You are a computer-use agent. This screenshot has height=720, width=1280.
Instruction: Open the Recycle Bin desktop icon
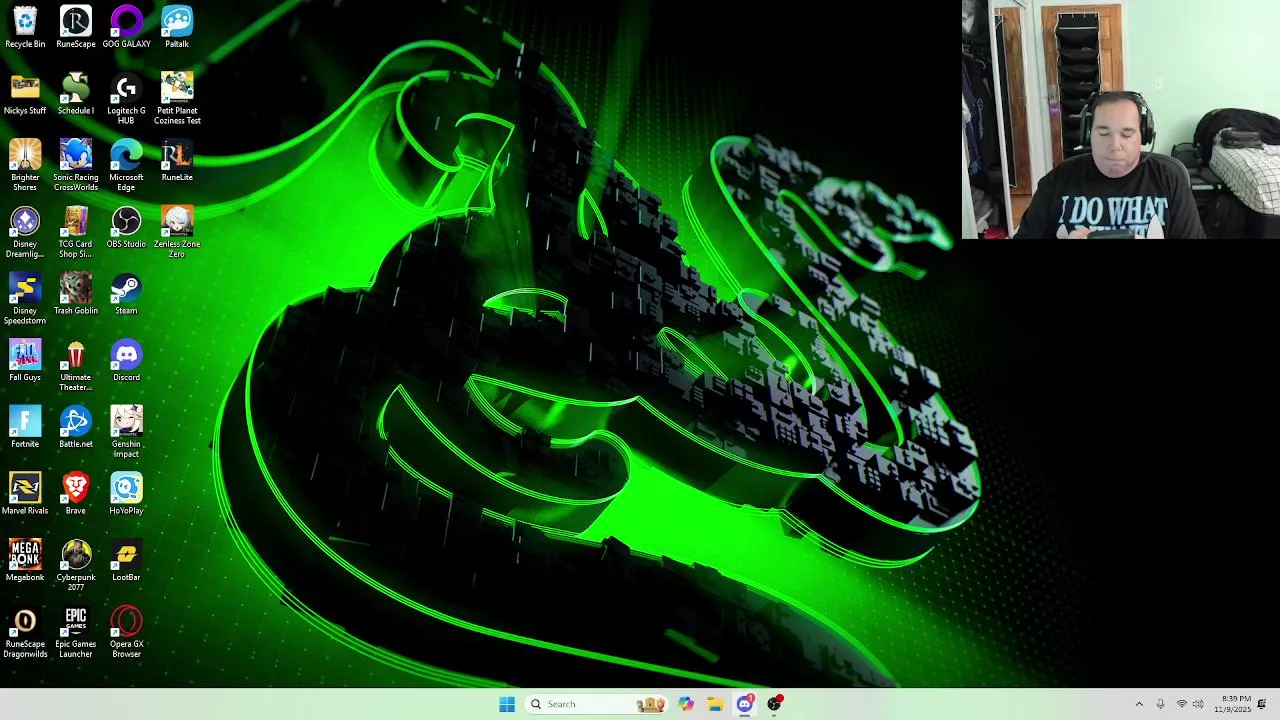click(x=25, y=27)
